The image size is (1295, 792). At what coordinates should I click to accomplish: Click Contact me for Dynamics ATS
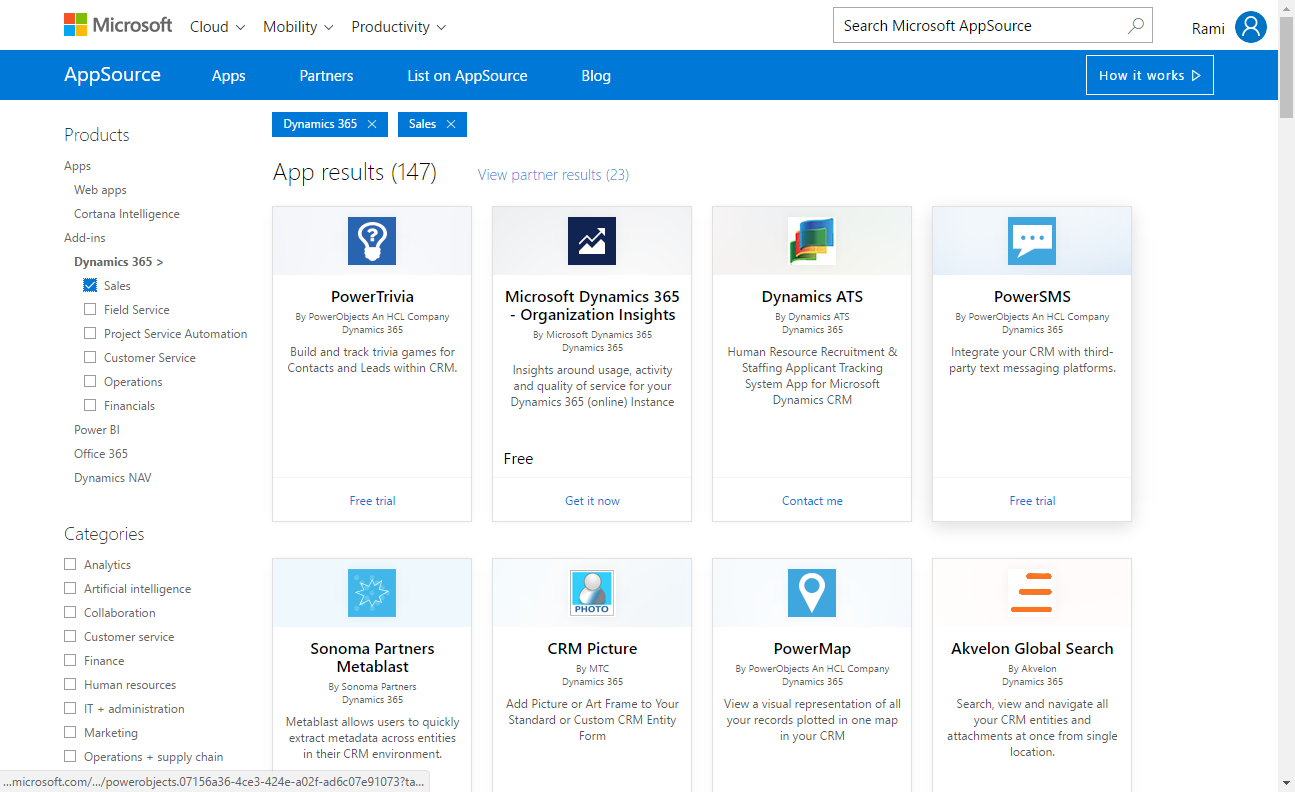click(x=812, y=501)
